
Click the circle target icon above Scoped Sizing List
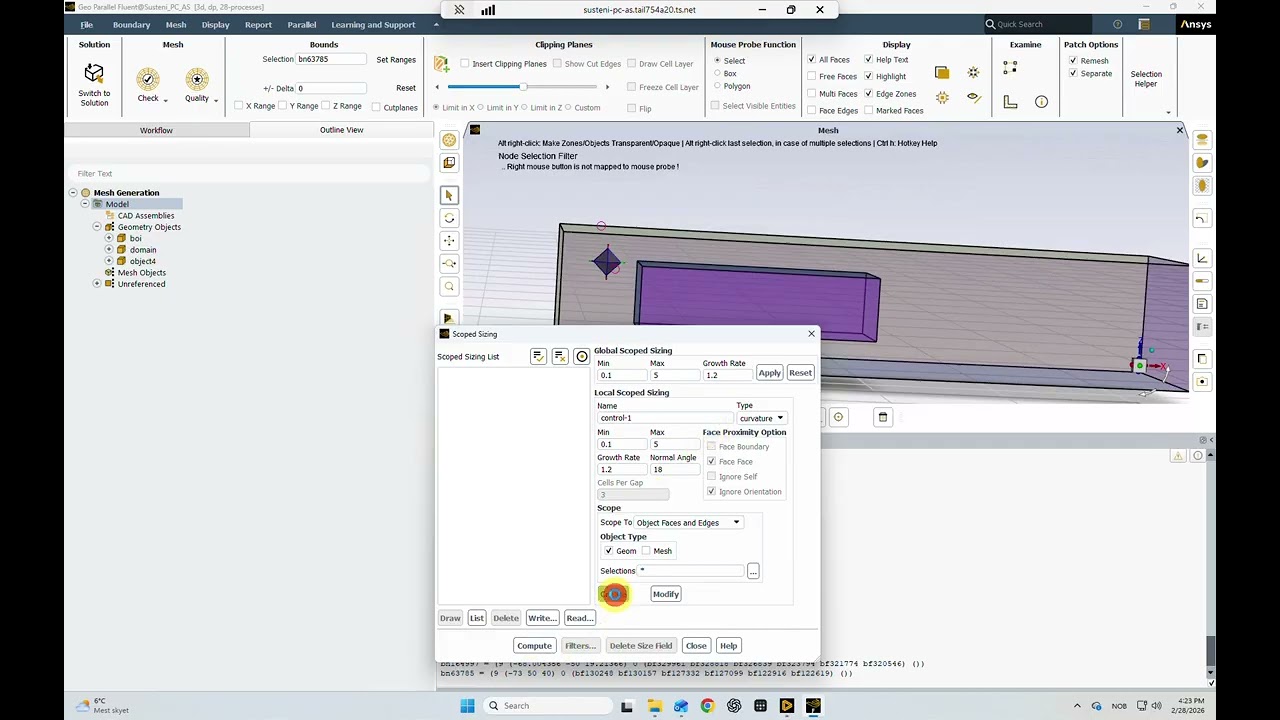(582, 356)
